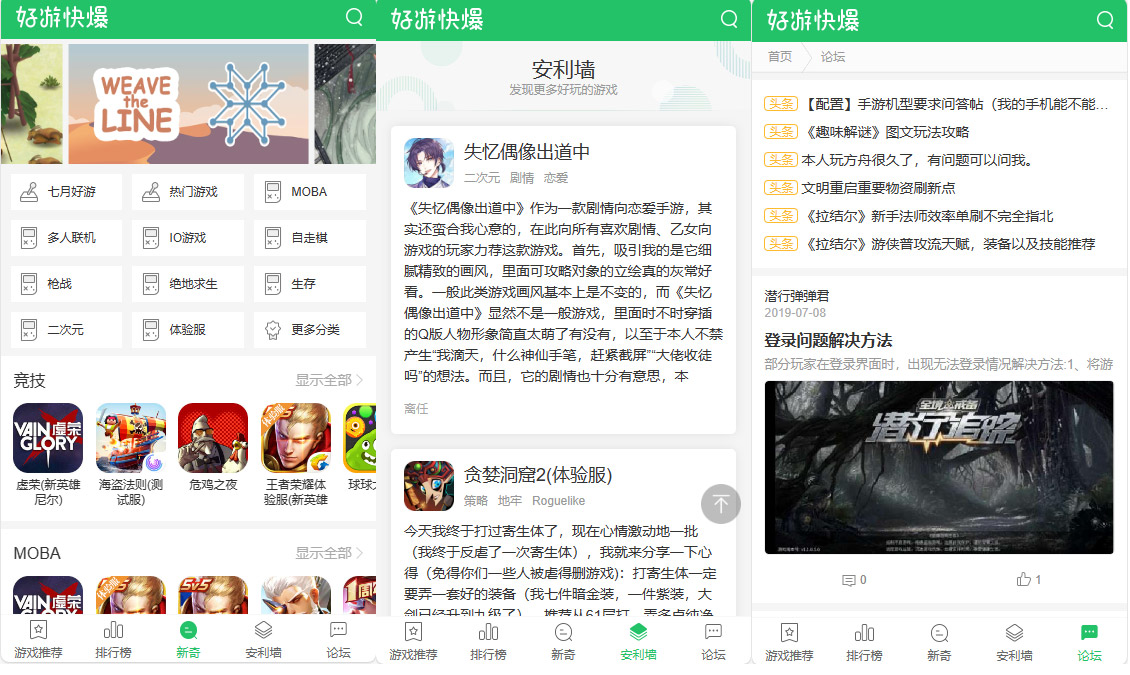Open the 球球 game icon
The height and width of the screenshot is (675, 1130).
[x=360, y=438]
